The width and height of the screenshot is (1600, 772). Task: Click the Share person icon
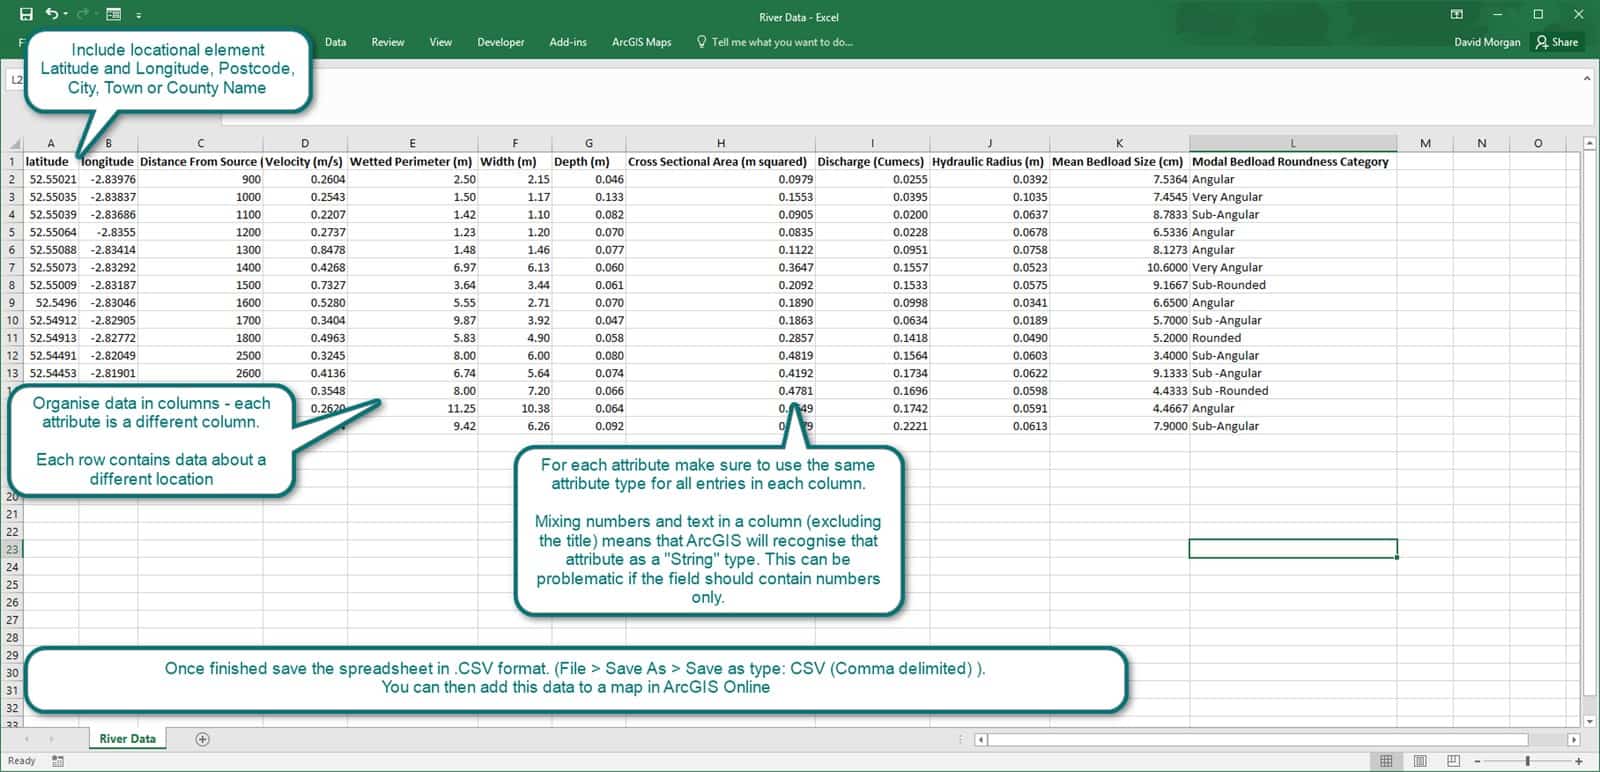click(x=1542, y=42)
